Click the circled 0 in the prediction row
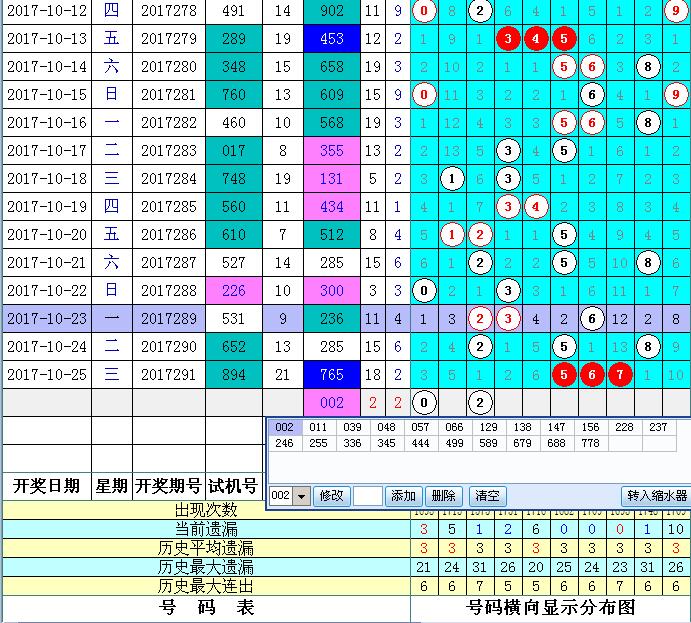Image resolution: width=691 pixels, height=623 pixels. [425, 402]
